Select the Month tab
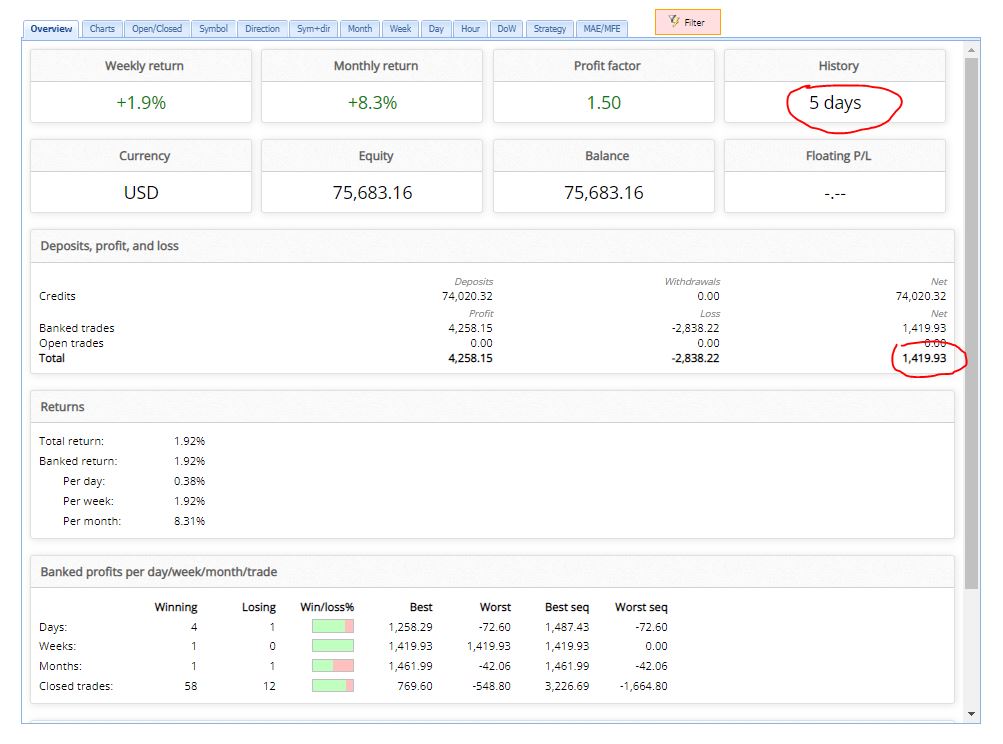 360,29
